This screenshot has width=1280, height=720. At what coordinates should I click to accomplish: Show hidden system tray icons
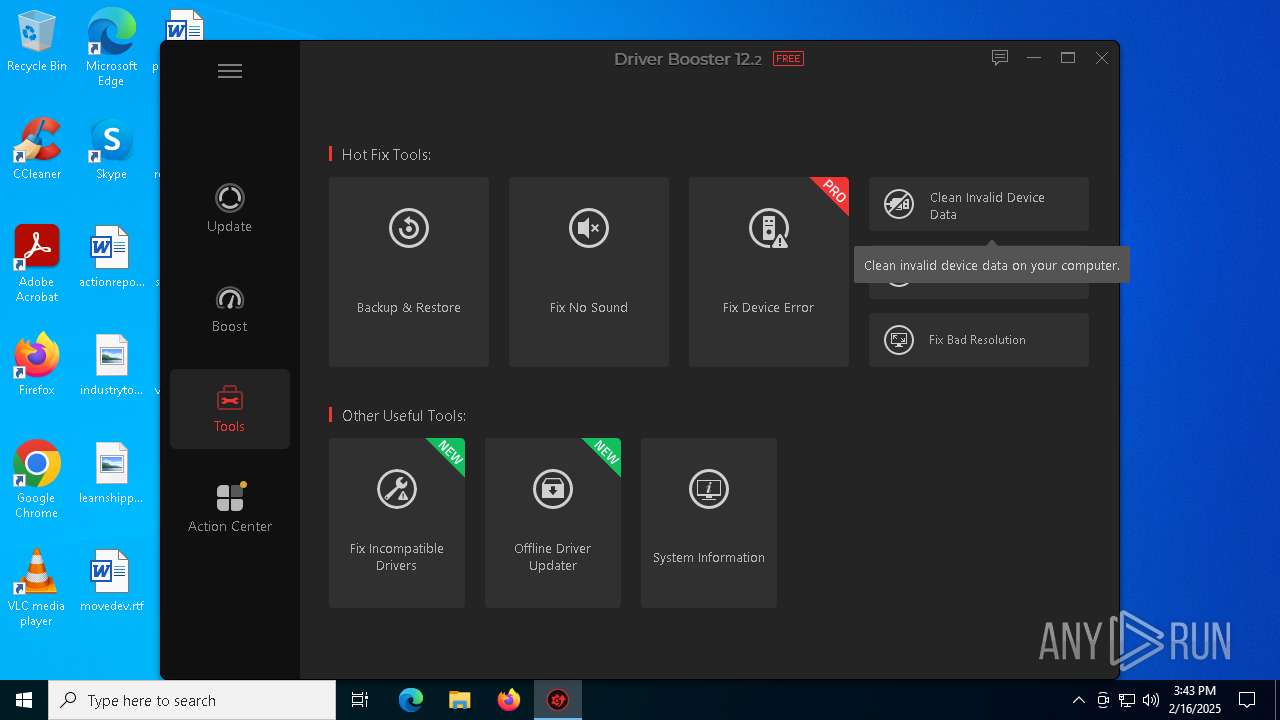click(1078, 700)
